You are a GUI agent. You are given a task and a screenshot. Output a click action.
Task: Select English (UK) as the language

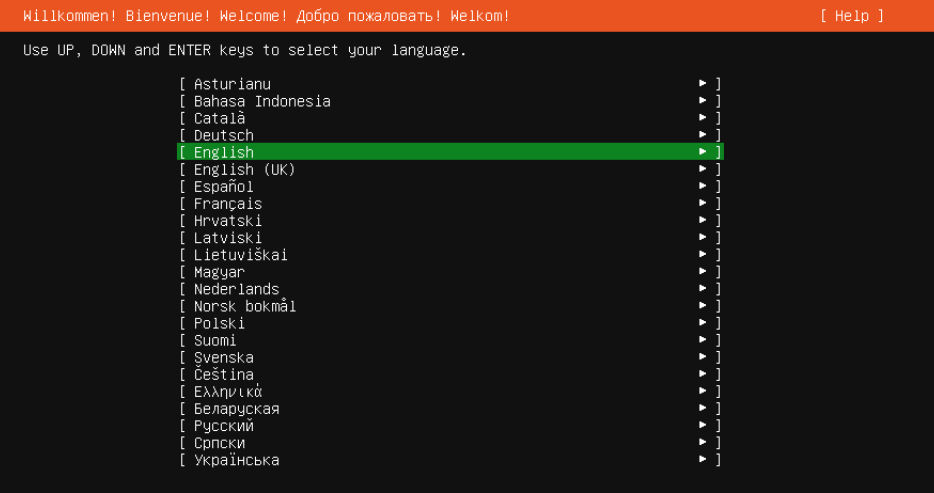(244, 169)
